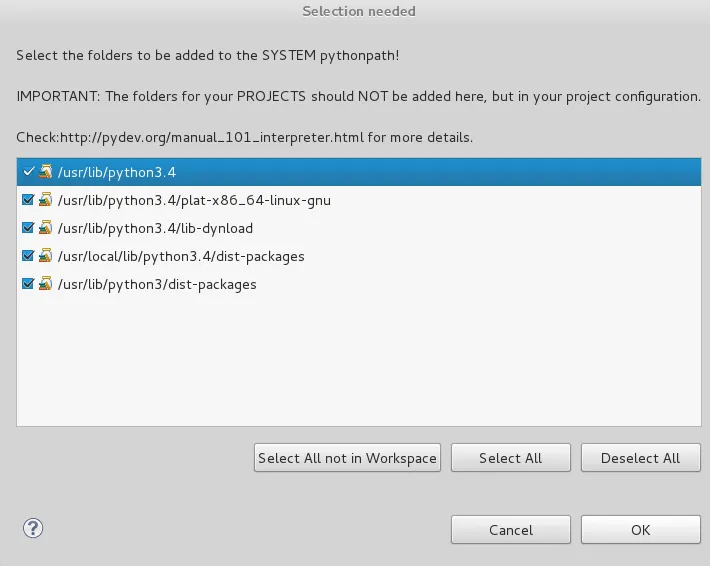
Task: Toggle the lib-dynload folder checkbox
Action: (28, 228)
